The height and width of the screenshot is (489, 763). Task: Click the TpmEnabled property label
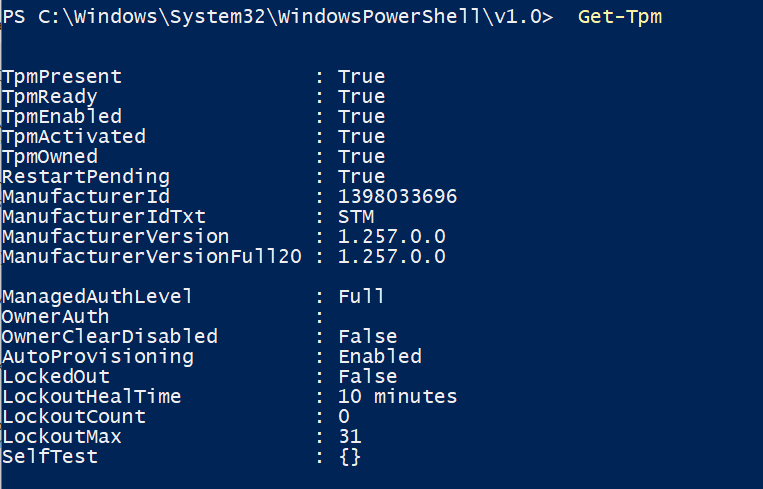click(x=62, y=116)
